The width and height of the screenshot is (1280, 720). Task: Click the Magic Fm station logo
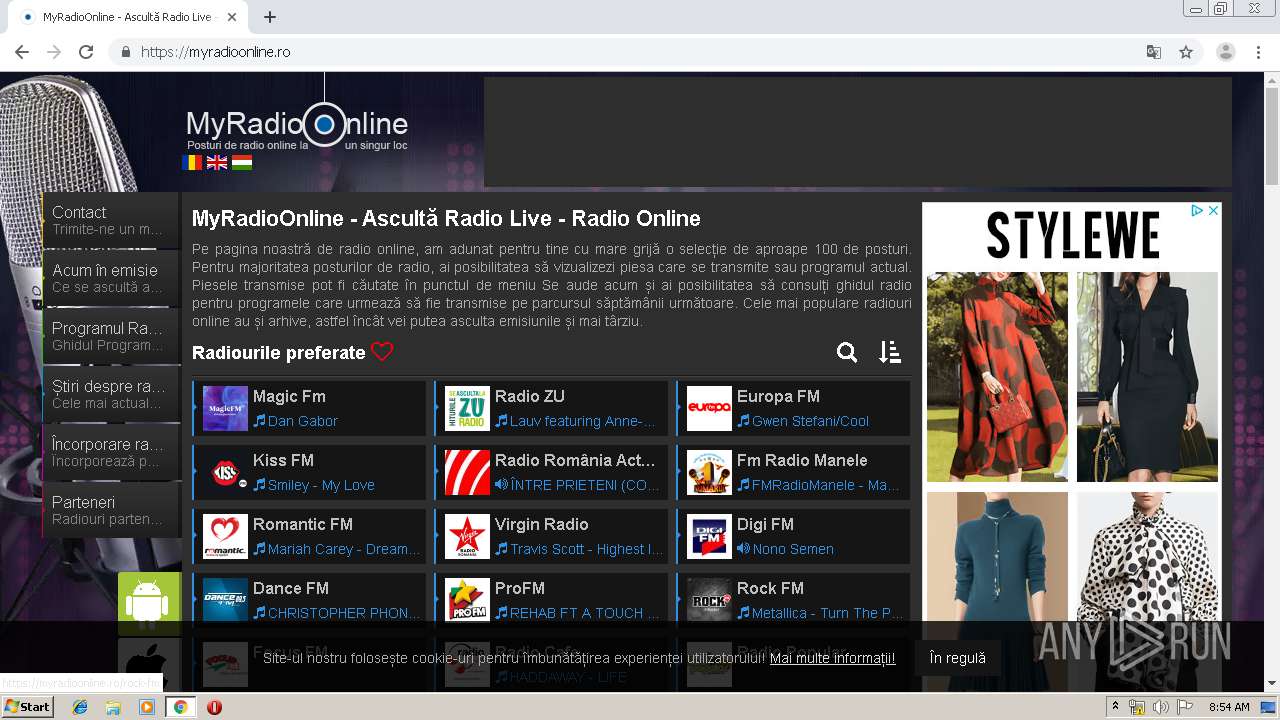(x=225, y=409)
